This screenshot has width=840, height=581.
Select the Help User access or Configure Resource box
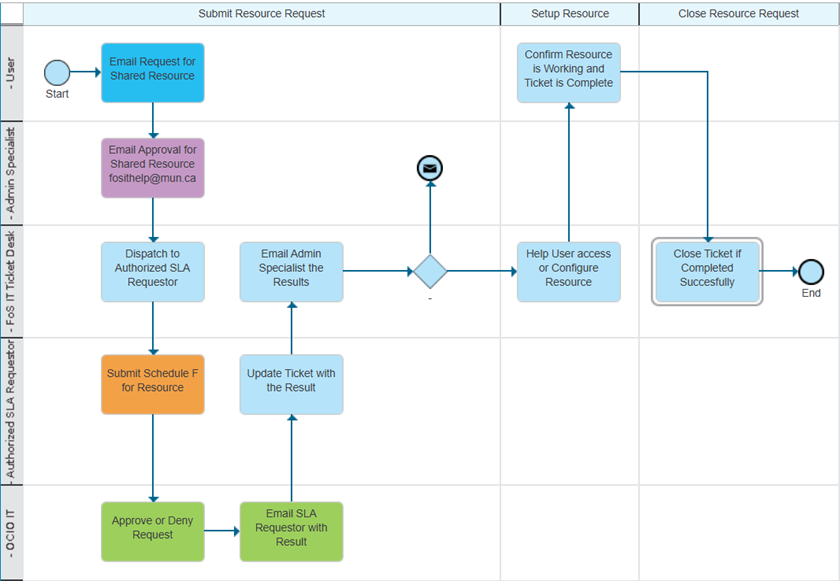[x=568, y=270]
